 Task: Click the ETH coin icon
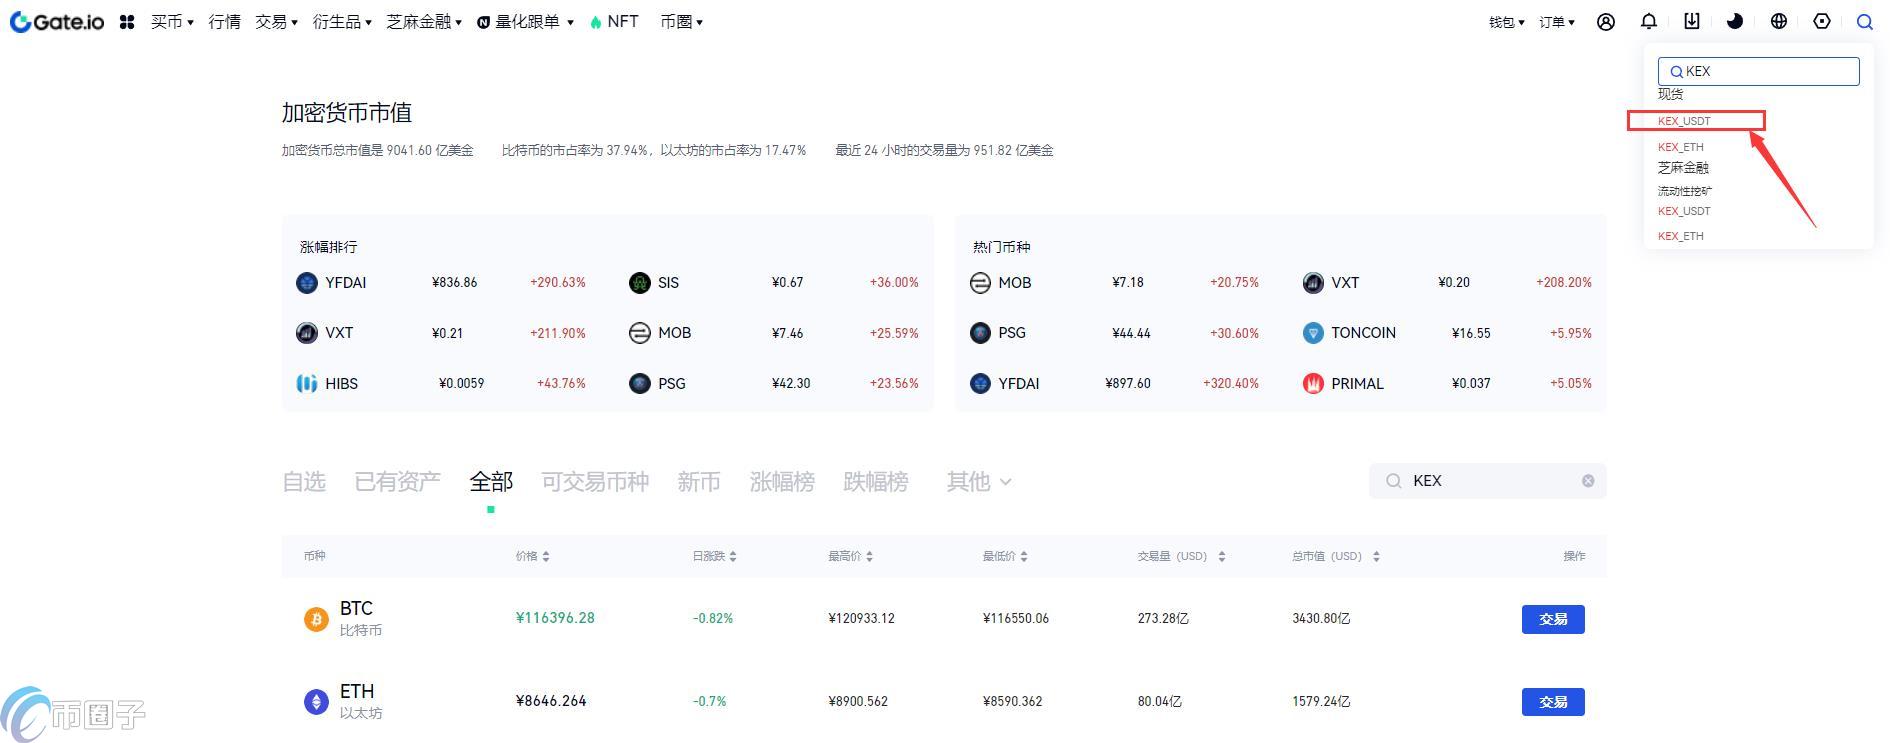pos(316,702)
